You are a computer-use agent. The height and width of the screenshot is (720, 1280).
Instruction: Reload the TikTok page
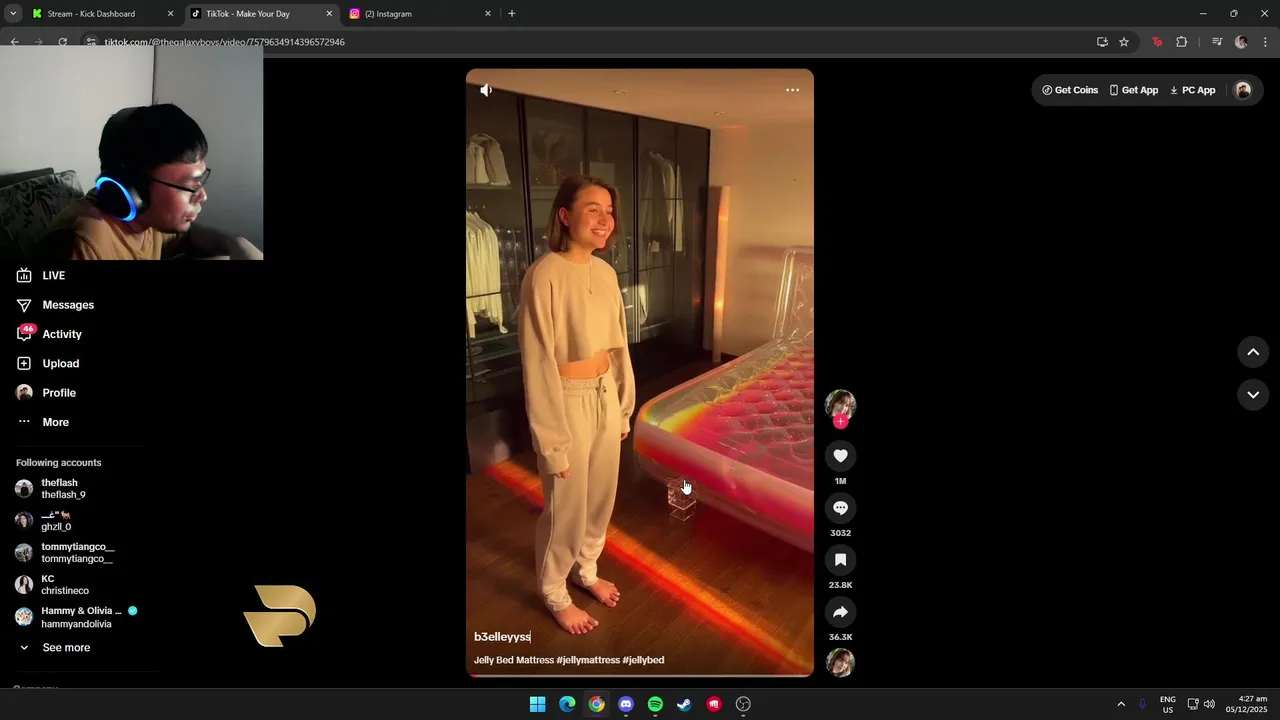pyautogui.click(x=62, y=42)
